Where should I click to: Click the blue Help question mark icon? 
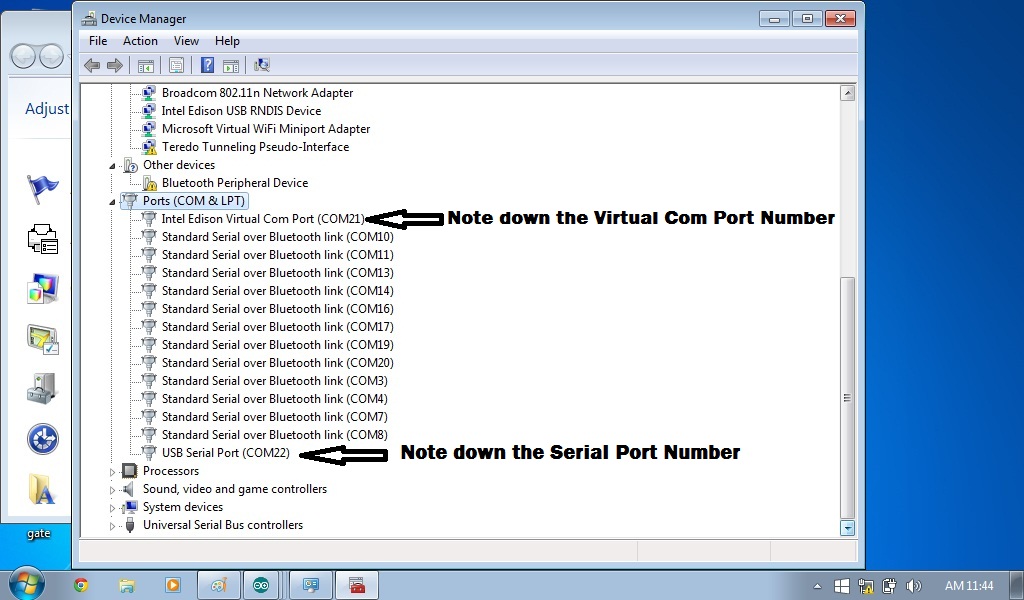point(207,65)
